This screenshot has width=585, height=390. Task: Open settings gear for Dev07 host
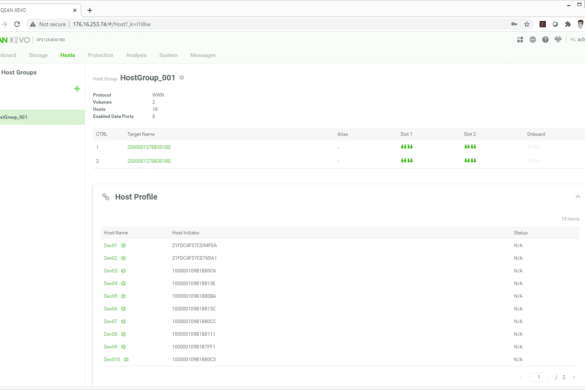tap(123, 322)
